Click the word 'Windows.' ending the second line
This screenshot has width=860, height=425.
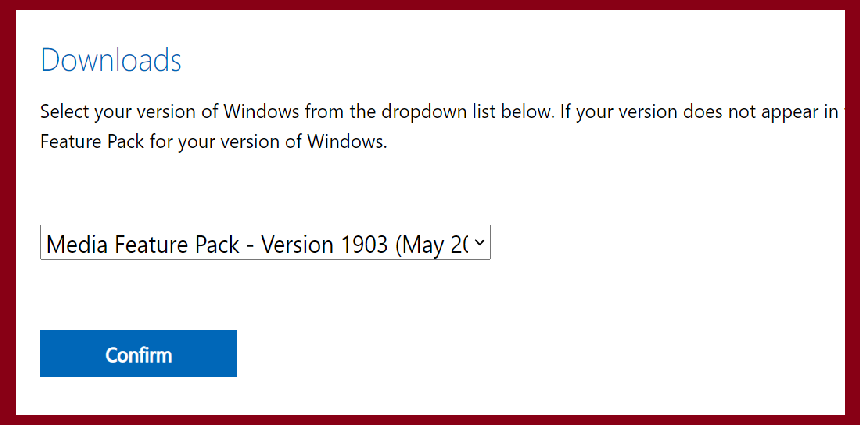[347, 142]
